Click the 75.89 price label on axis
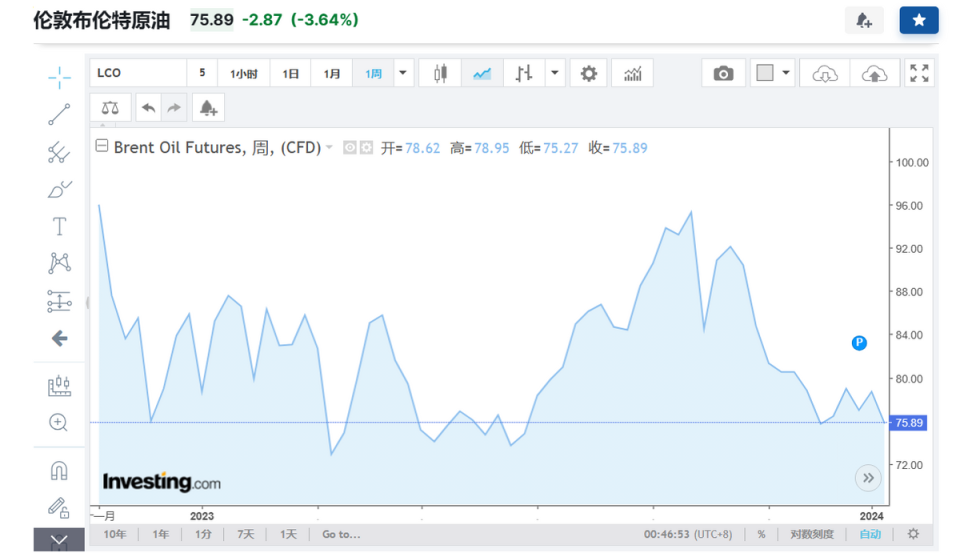The image size is (960, 557). [x=909, y=423]
